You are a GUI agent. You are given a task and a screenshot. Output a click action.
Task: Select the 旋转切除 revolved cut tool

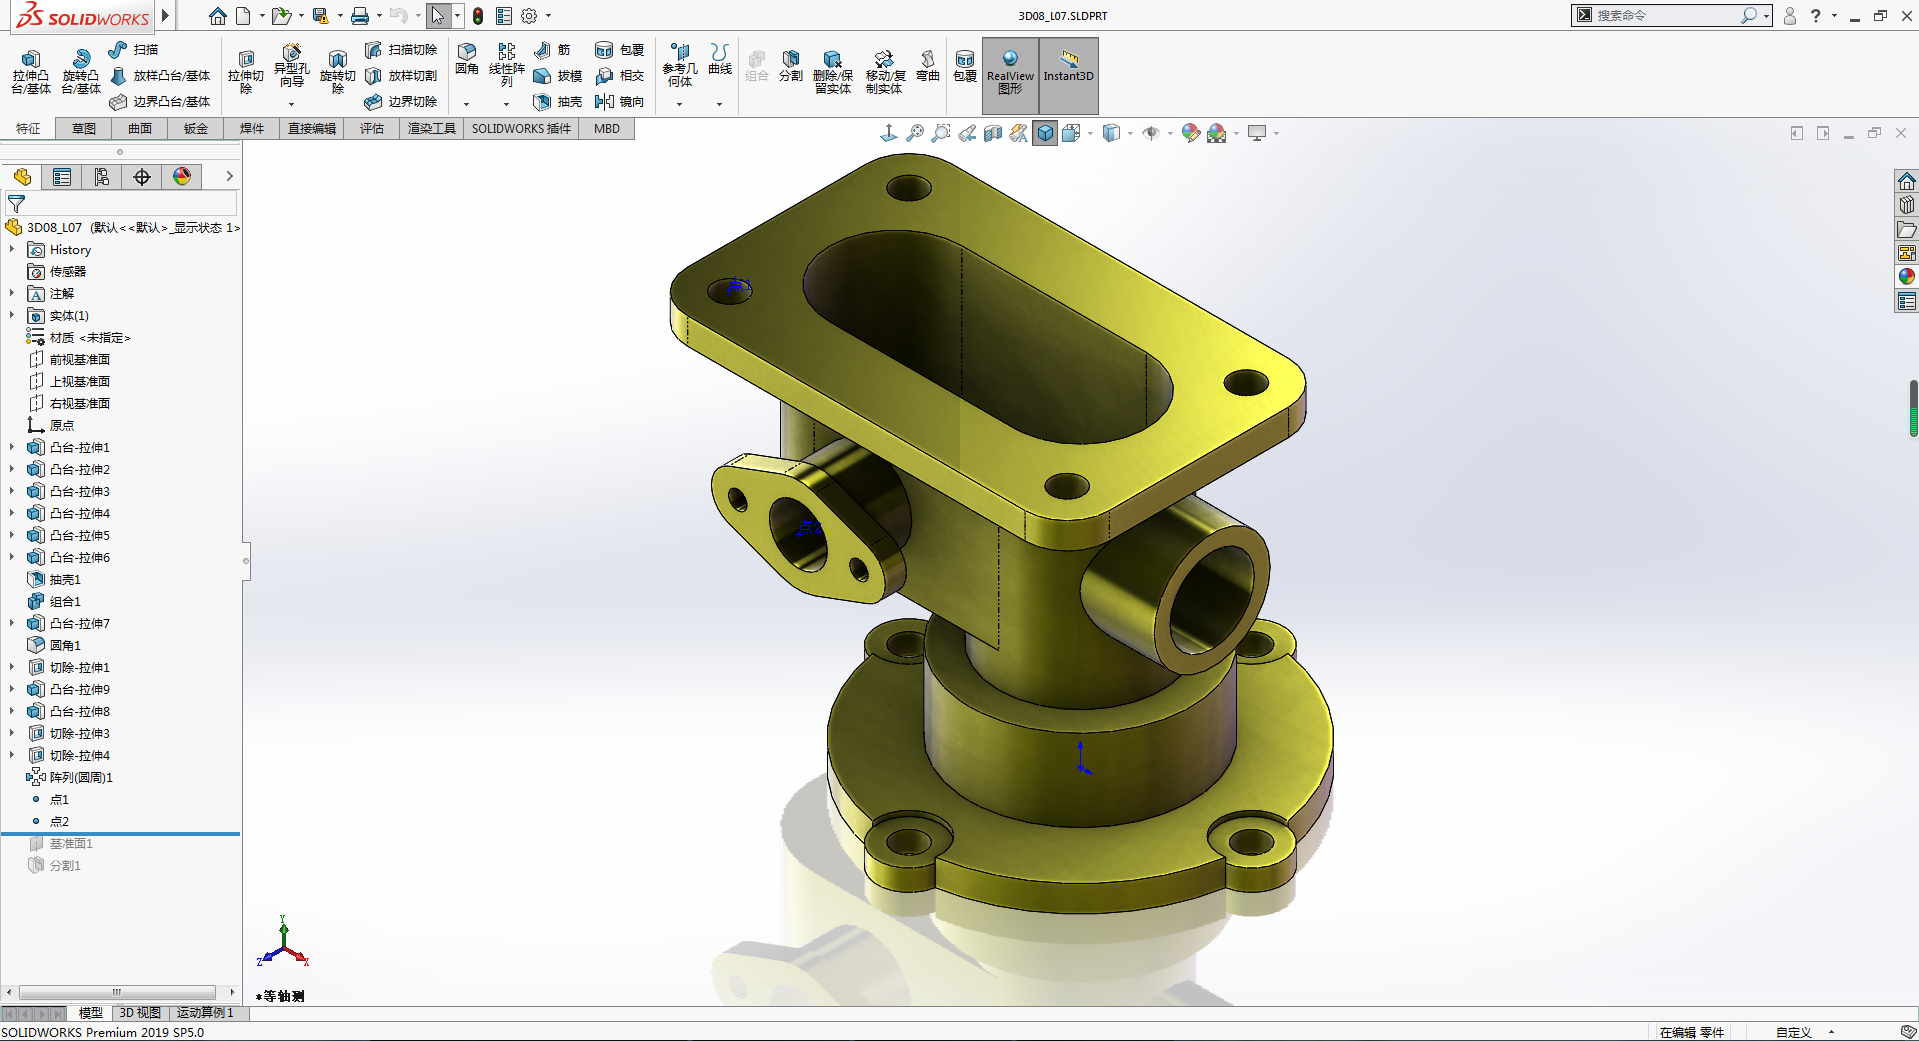tap(338, 72)
